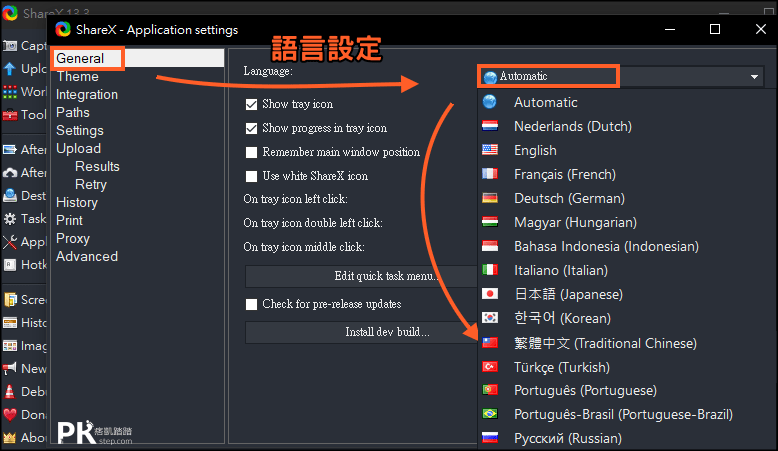778x451 pixels.
Task: Open the Proxy settings tab
Action: [73, 239]
